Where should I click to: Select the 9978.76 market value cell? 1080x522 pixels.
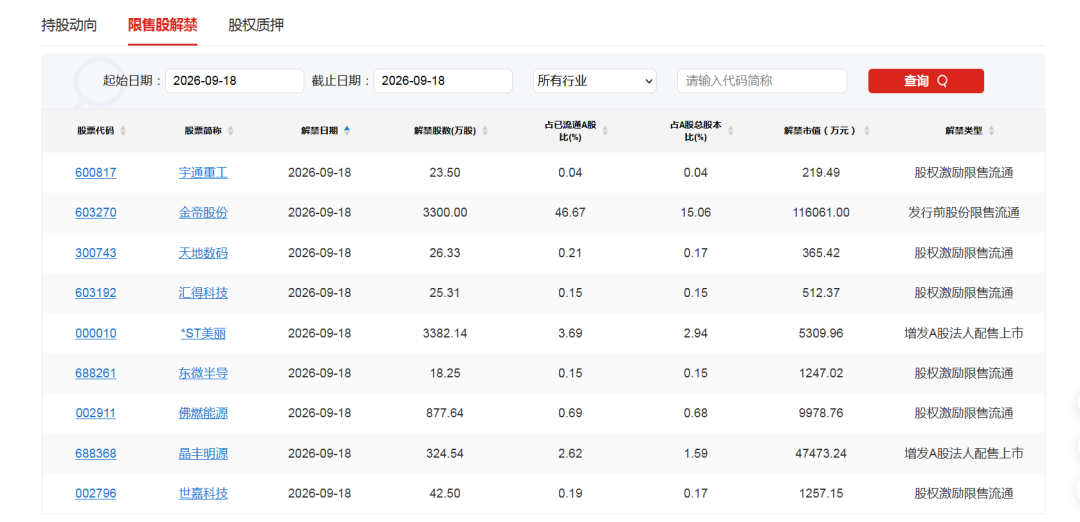821,414
